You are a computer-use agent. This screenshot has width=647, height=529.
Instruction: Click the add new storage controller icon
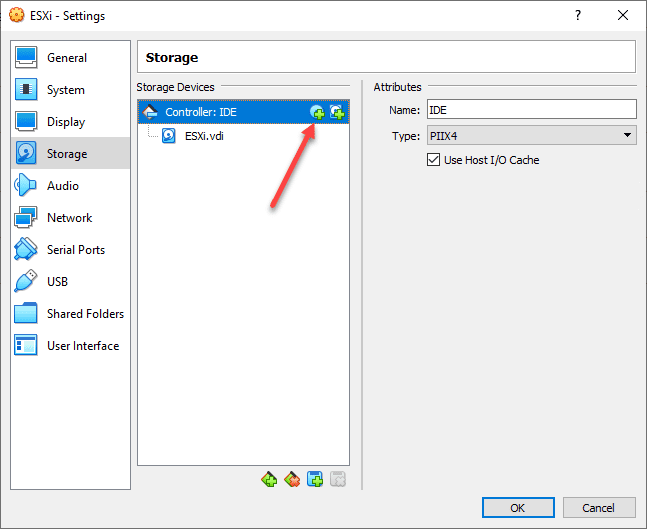[x=269, y=479]
